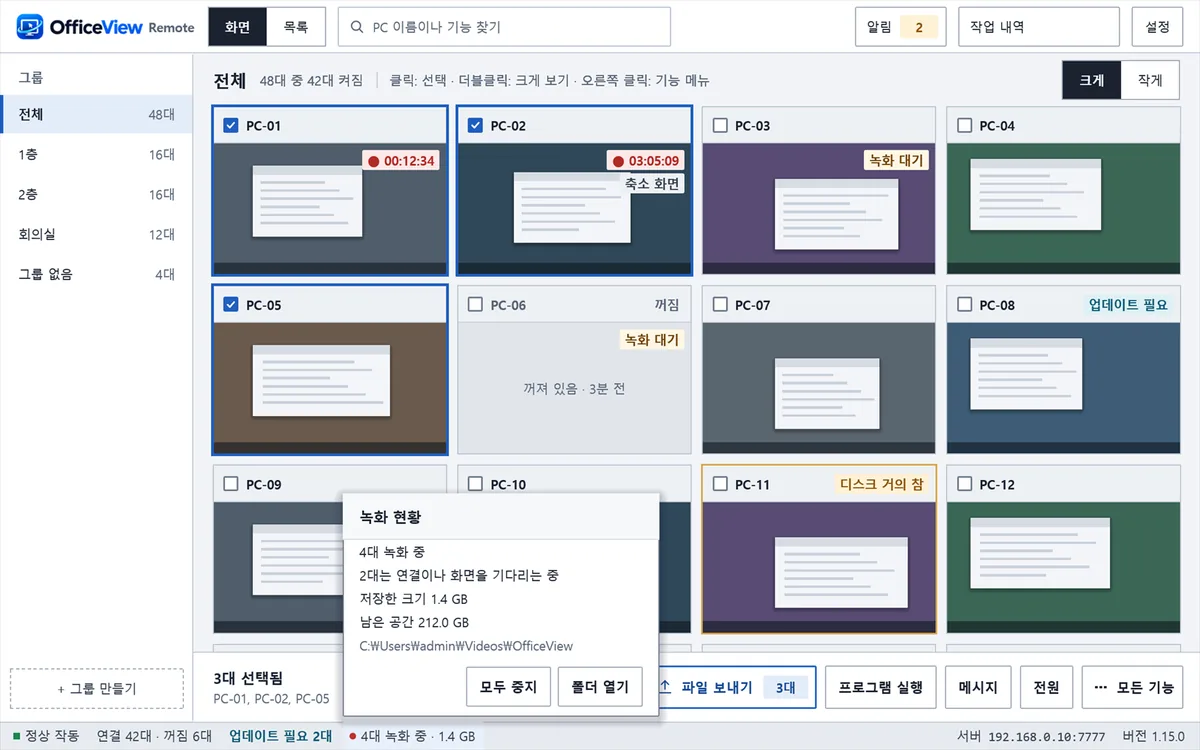Check the PC-09 checkbox

click(x=231, y=484)
